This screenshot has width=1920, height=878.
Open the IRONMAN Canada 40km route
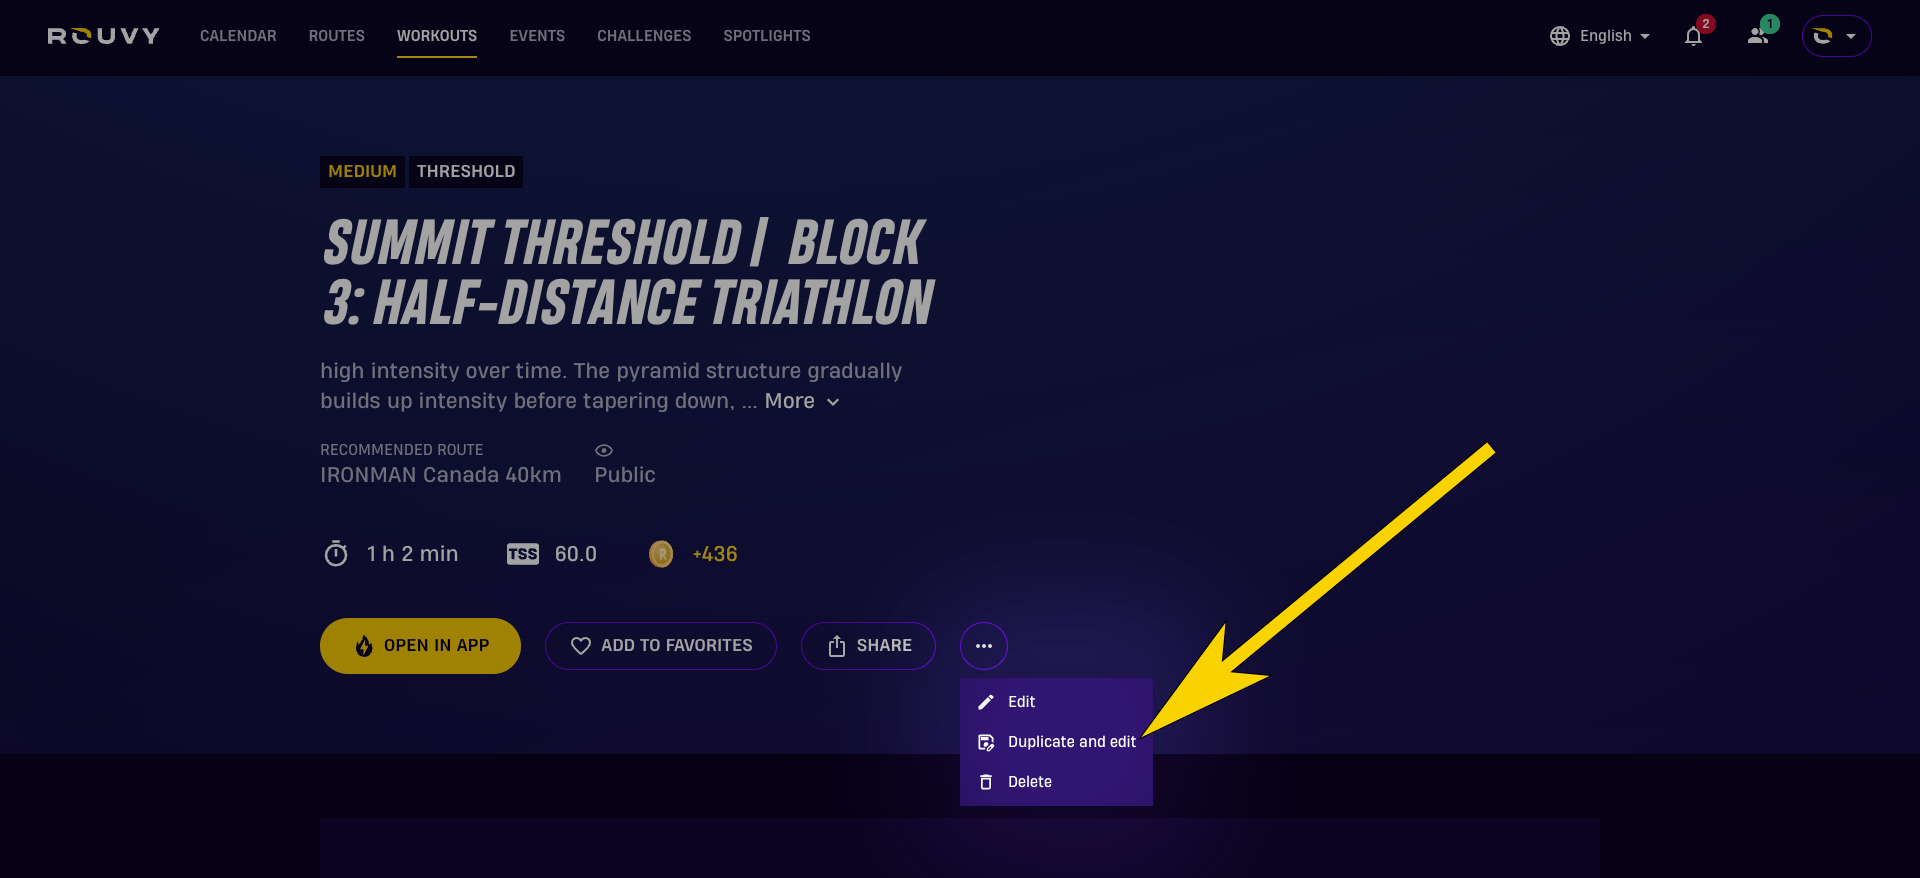click(x=440, y=475)
